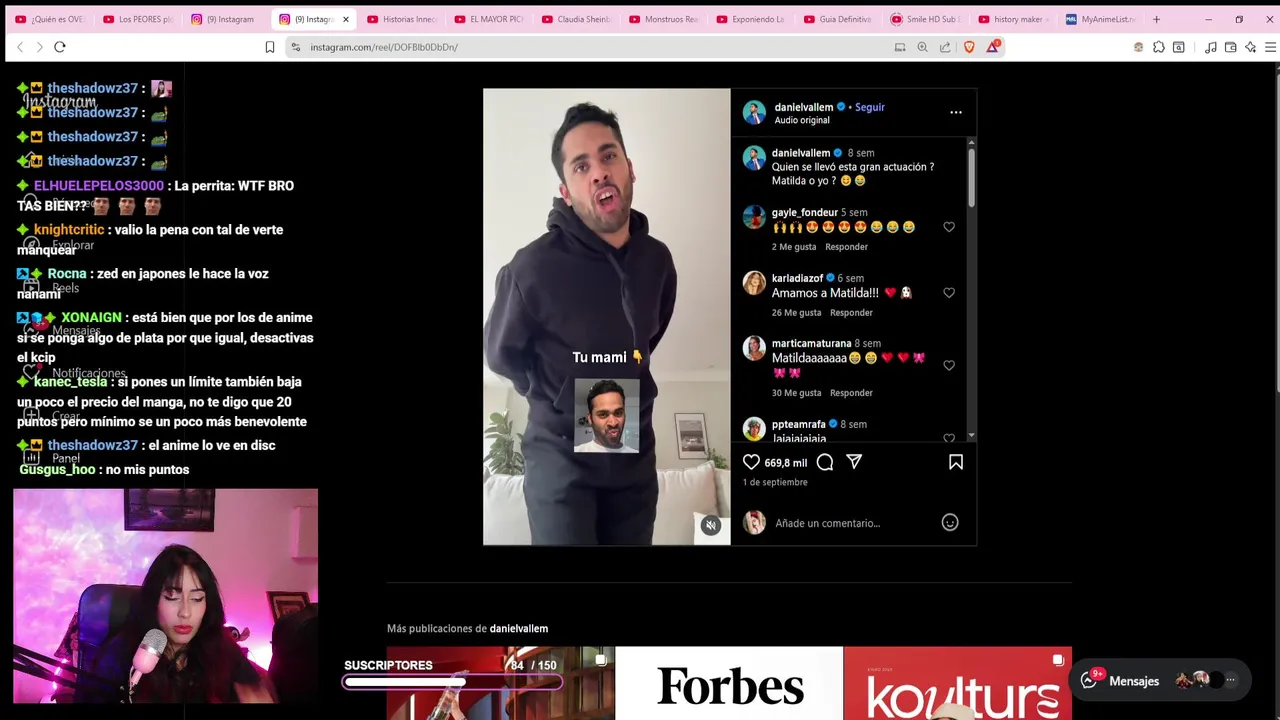Open the Mensajes messenger icon
The width and height of the screenshot is (1280, 720).
(x=1089, y=680)
